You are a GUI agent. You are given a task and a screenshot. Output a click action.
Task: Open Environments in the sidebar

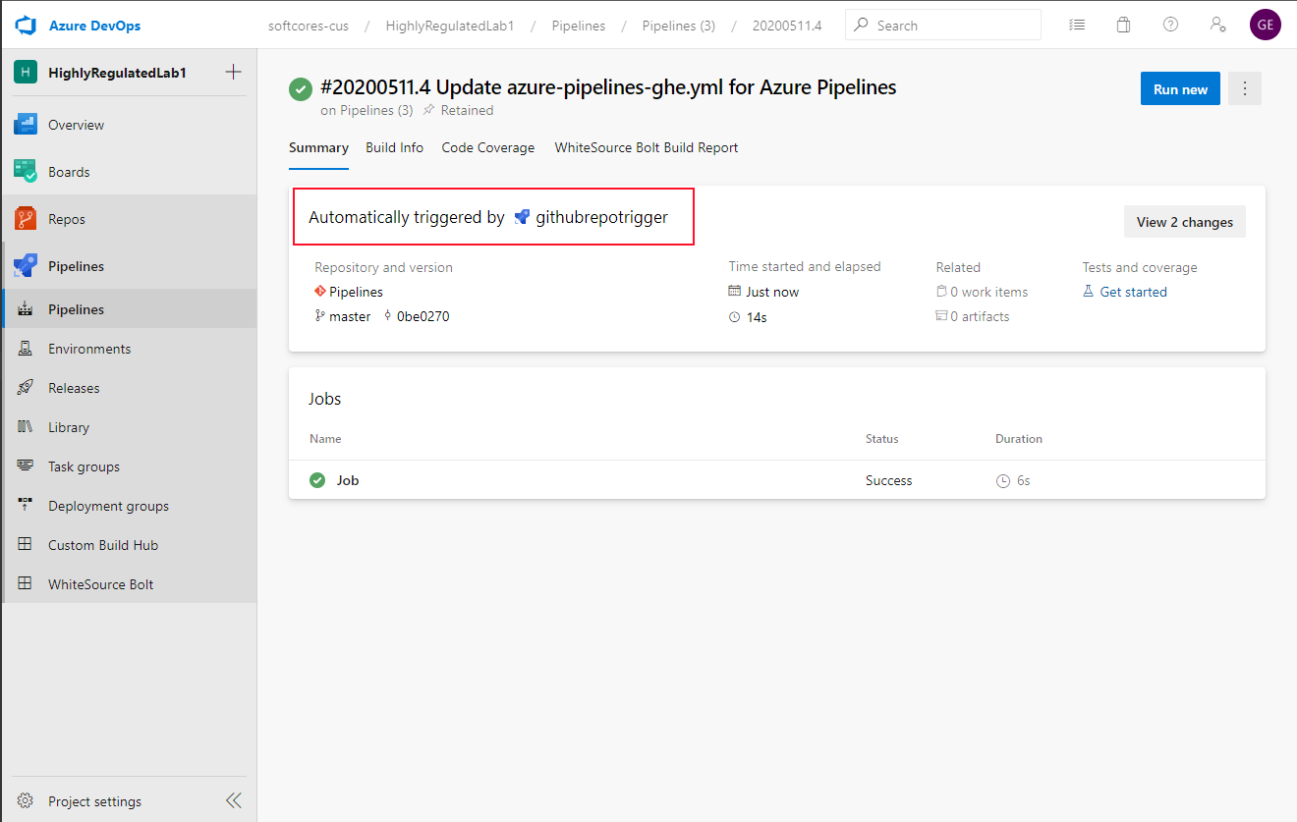click(128, 349)
